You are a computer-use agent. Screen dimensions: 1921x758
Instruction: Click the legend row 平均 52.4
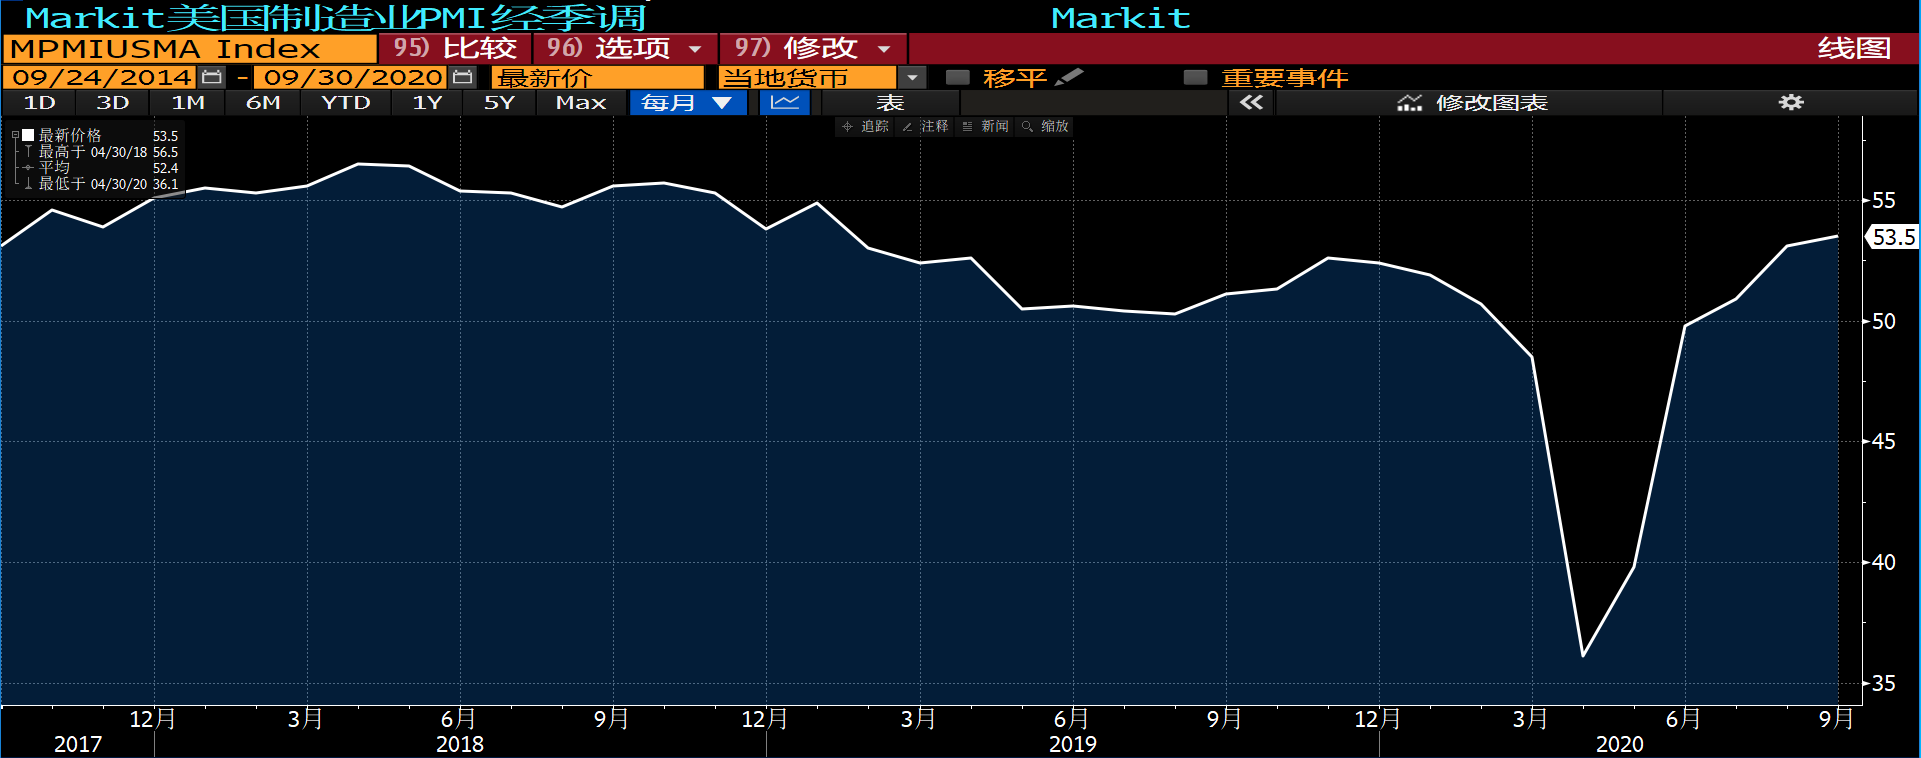(99, 168)
